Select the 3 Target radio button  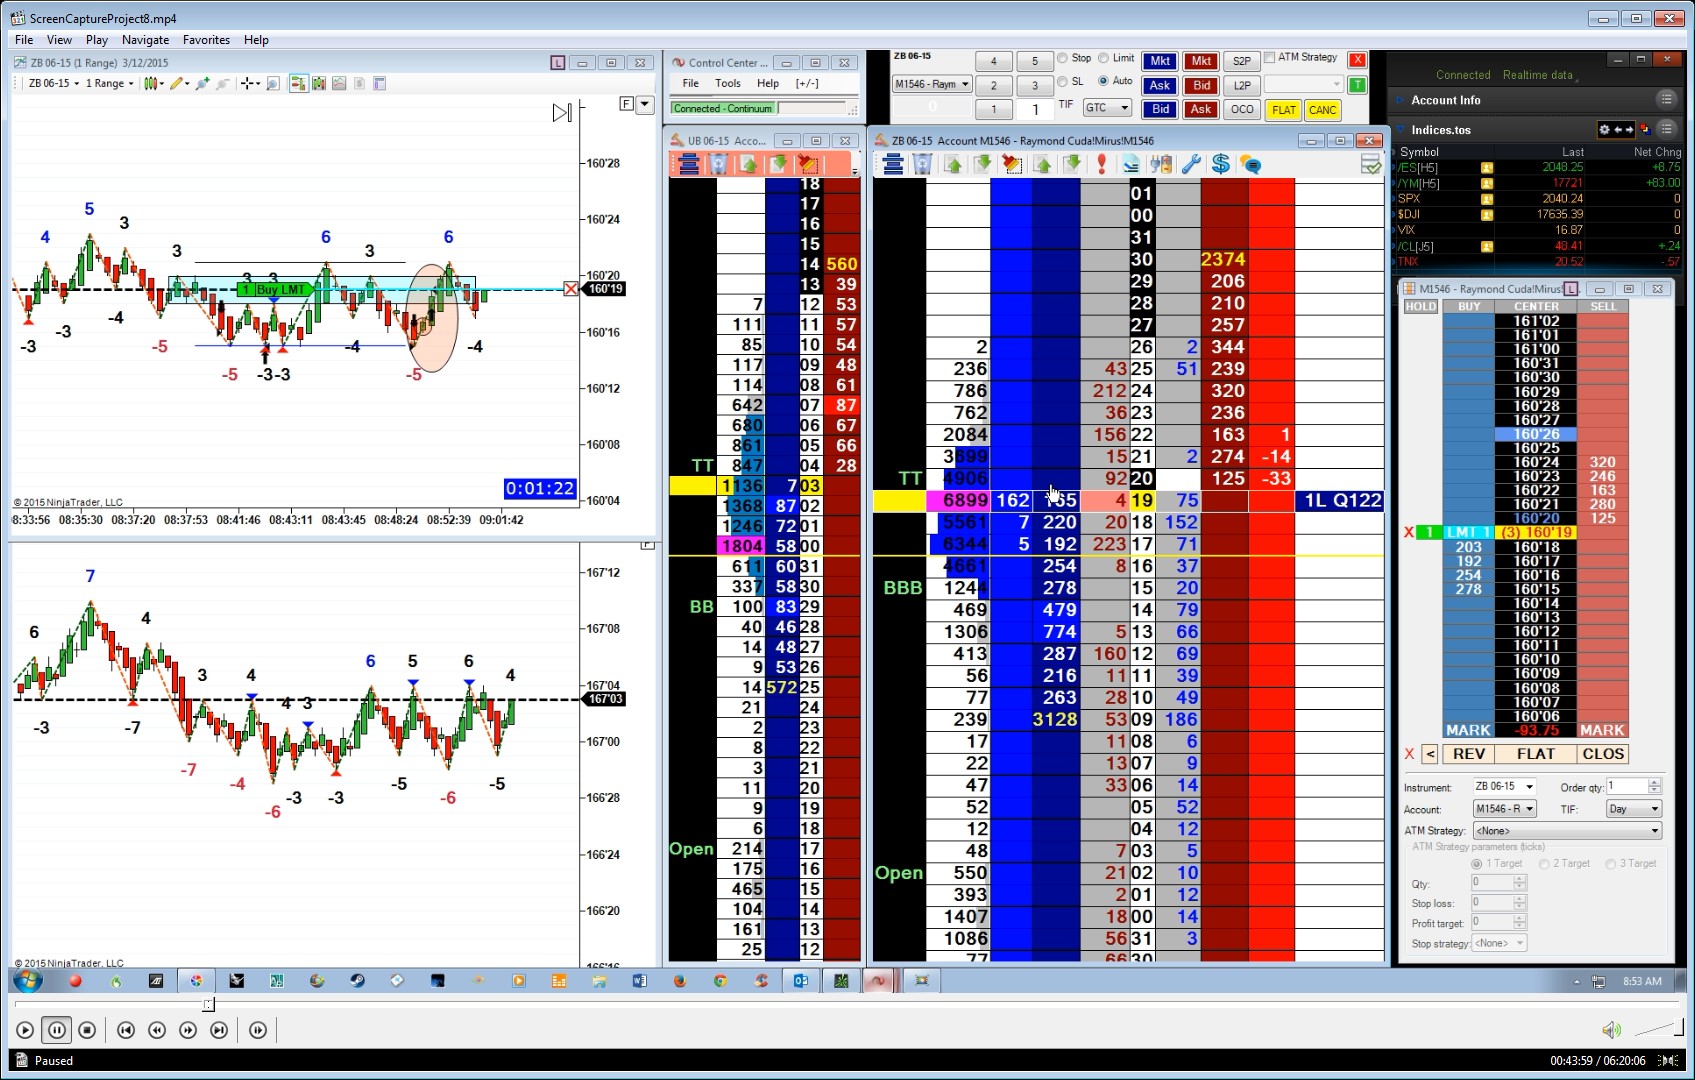(x=1610, y=864)
